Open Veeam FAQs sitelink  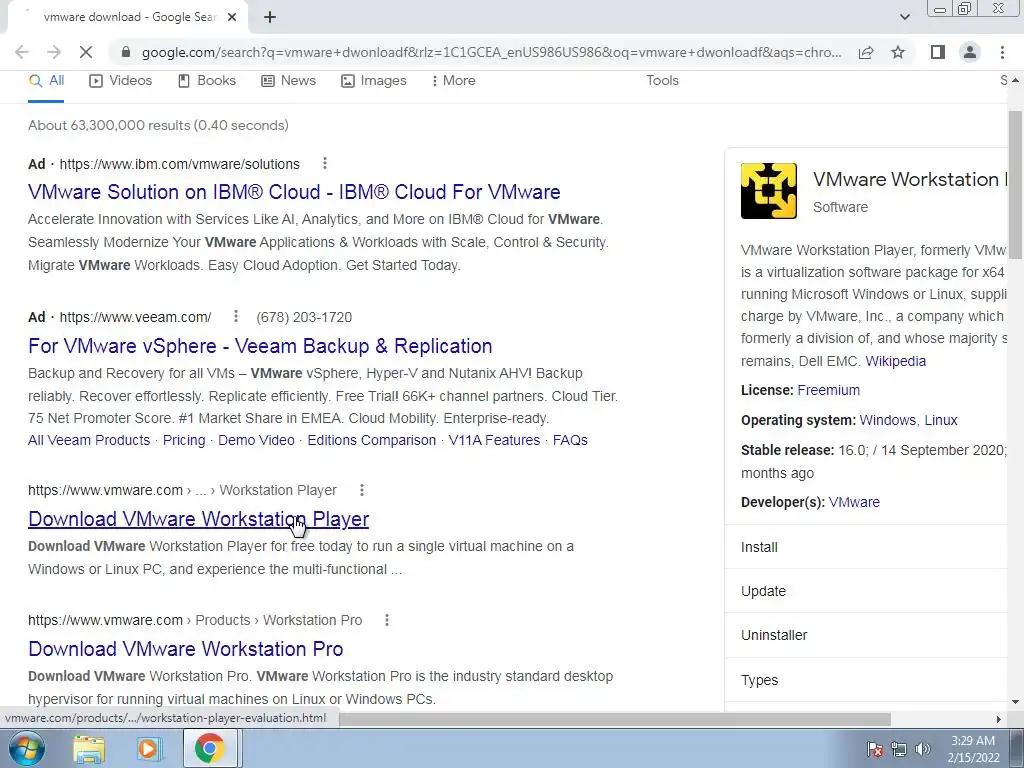[570, 440]
